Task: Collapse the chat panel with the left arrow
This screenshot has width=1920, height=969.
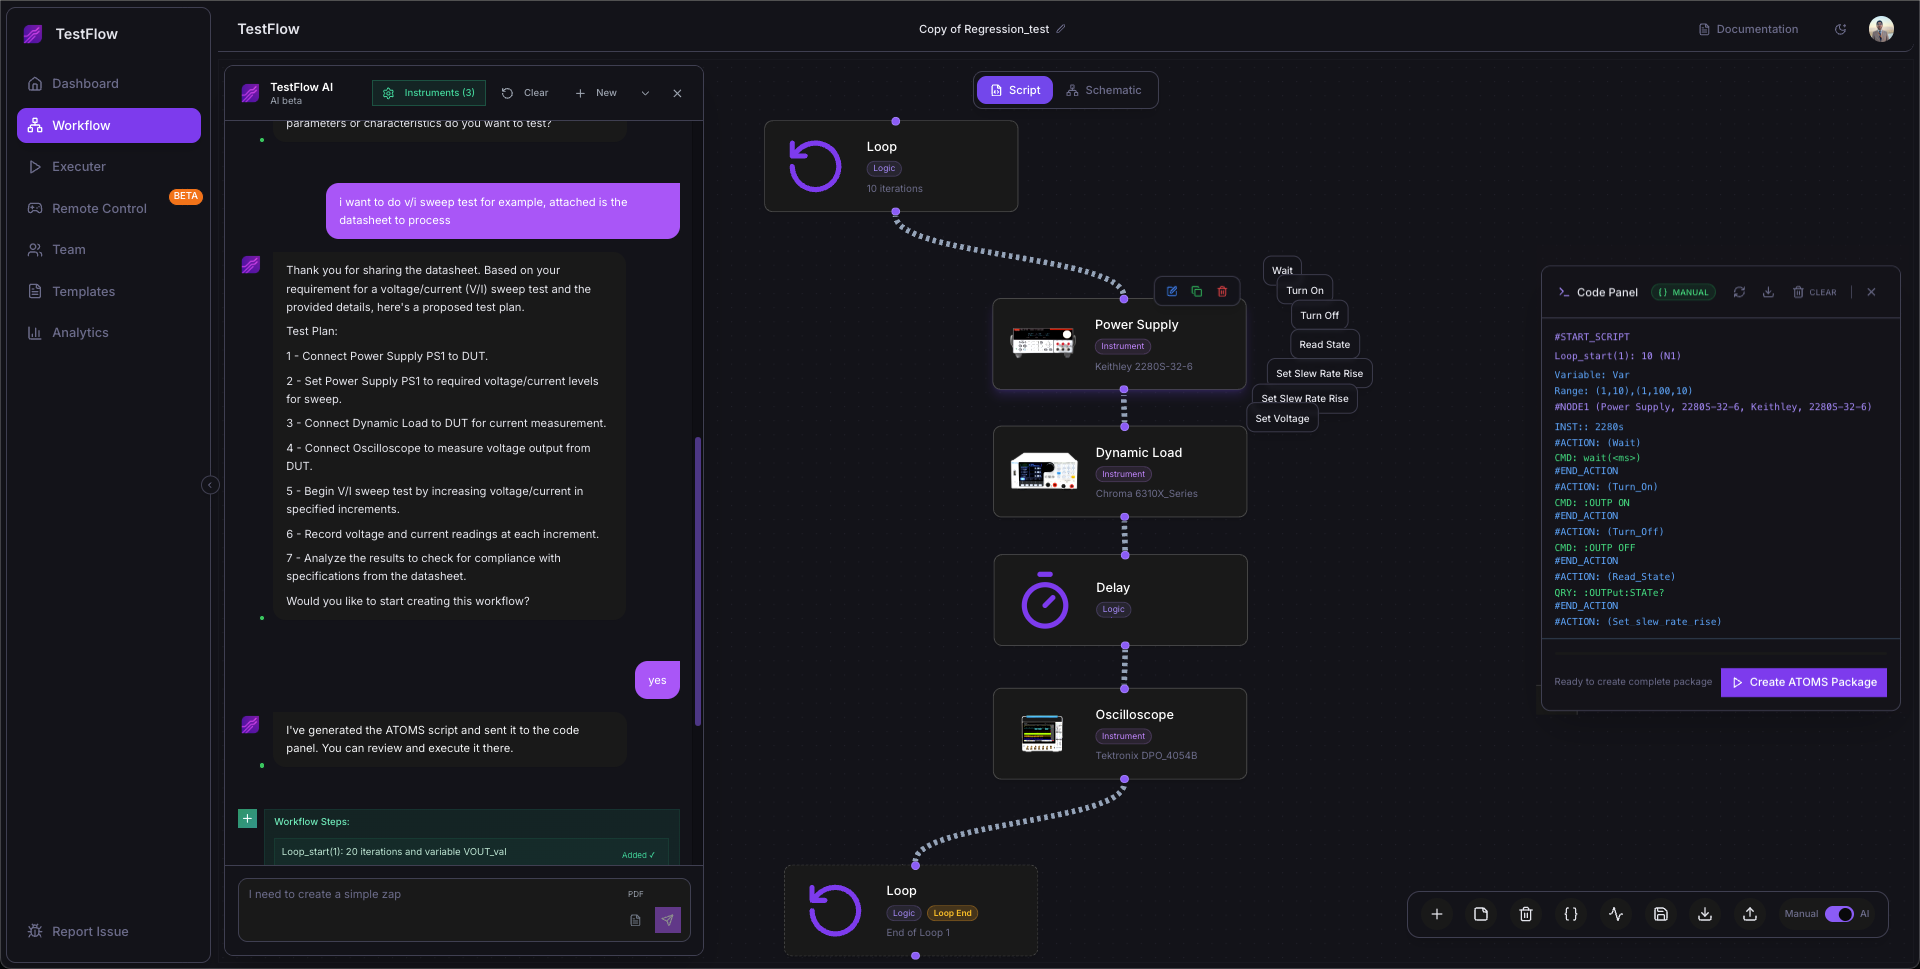Action: pyautogui.click(x=210, y=485)
